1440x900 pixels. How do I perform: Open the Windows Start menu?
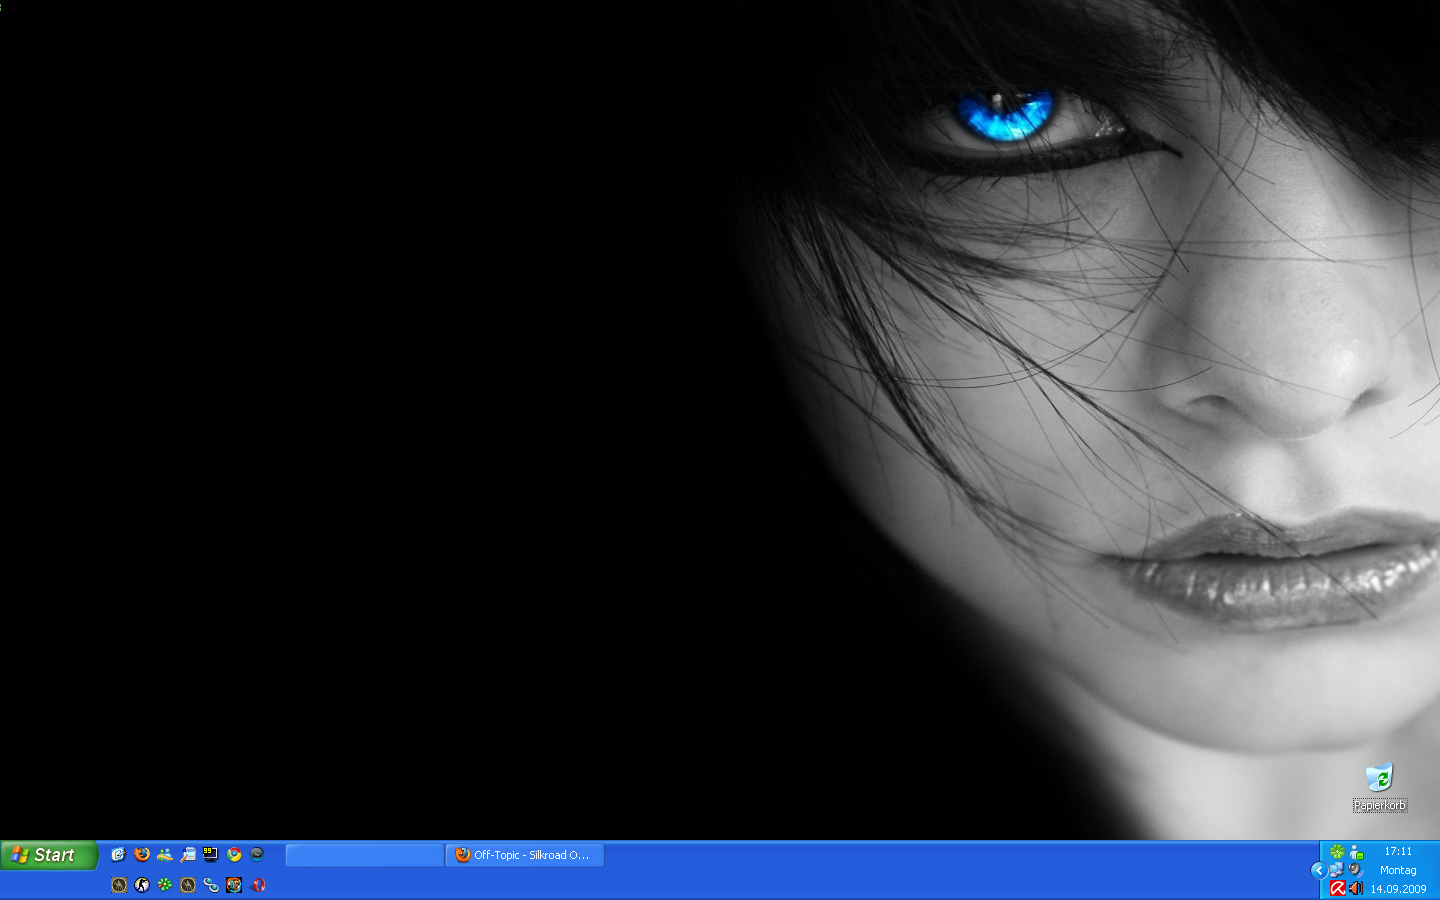48,855
